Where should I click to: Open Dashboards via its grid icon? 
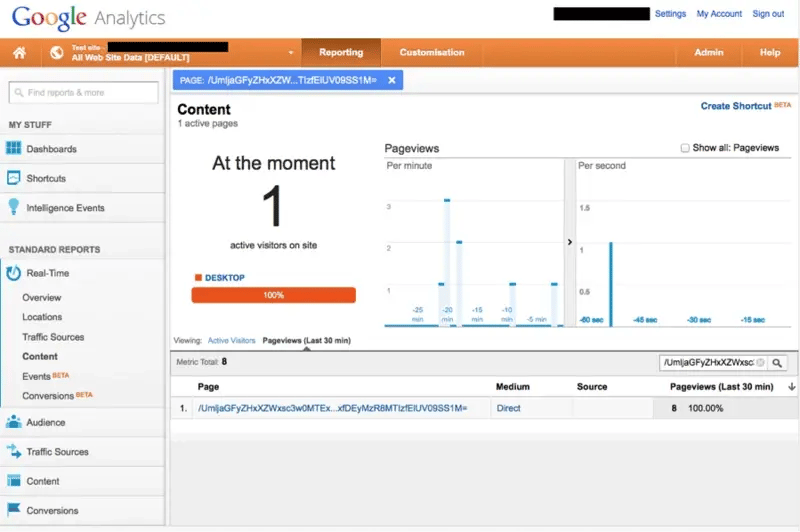14,149
